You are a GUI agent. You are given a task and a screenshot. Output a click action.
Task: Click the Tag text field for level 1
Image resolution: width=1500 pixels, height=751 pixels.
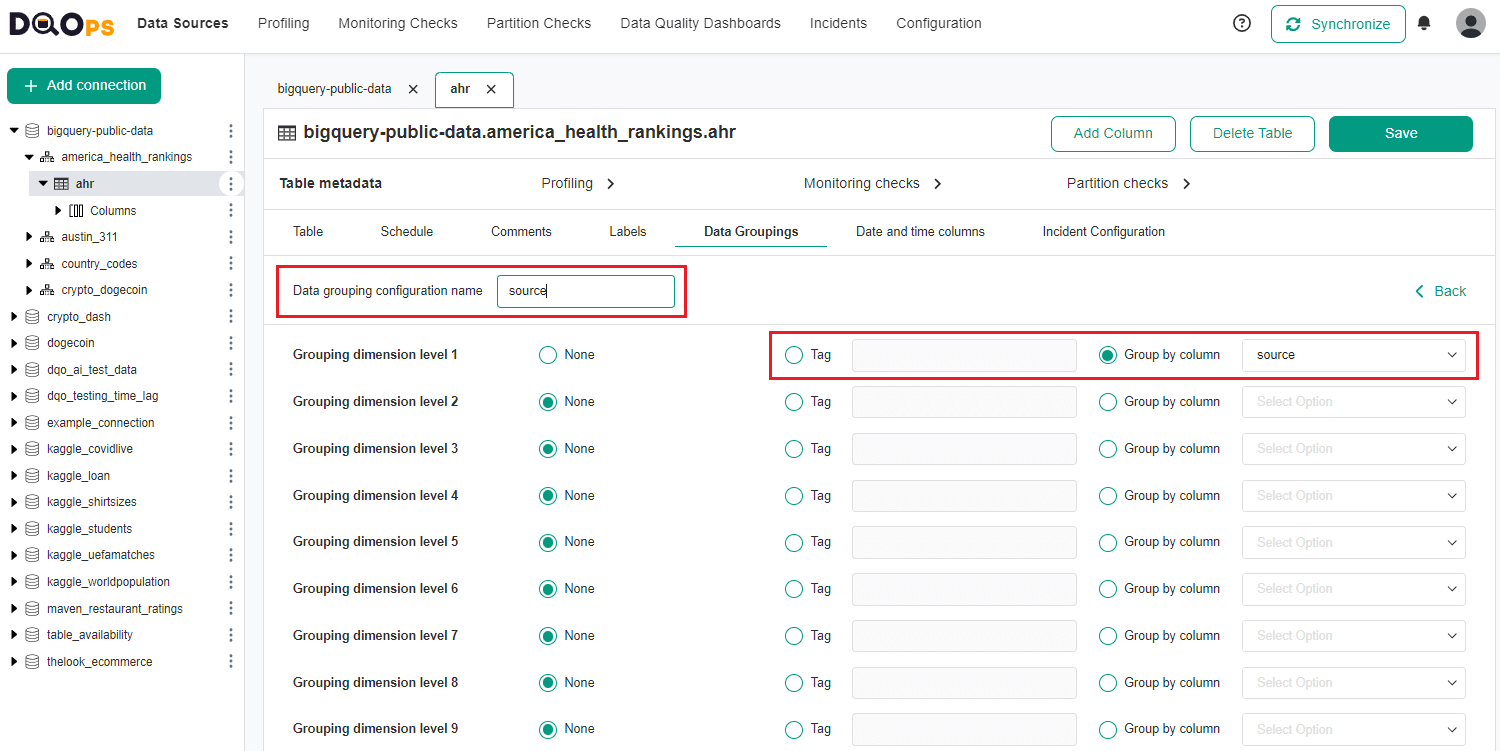[x=964, y=355]
